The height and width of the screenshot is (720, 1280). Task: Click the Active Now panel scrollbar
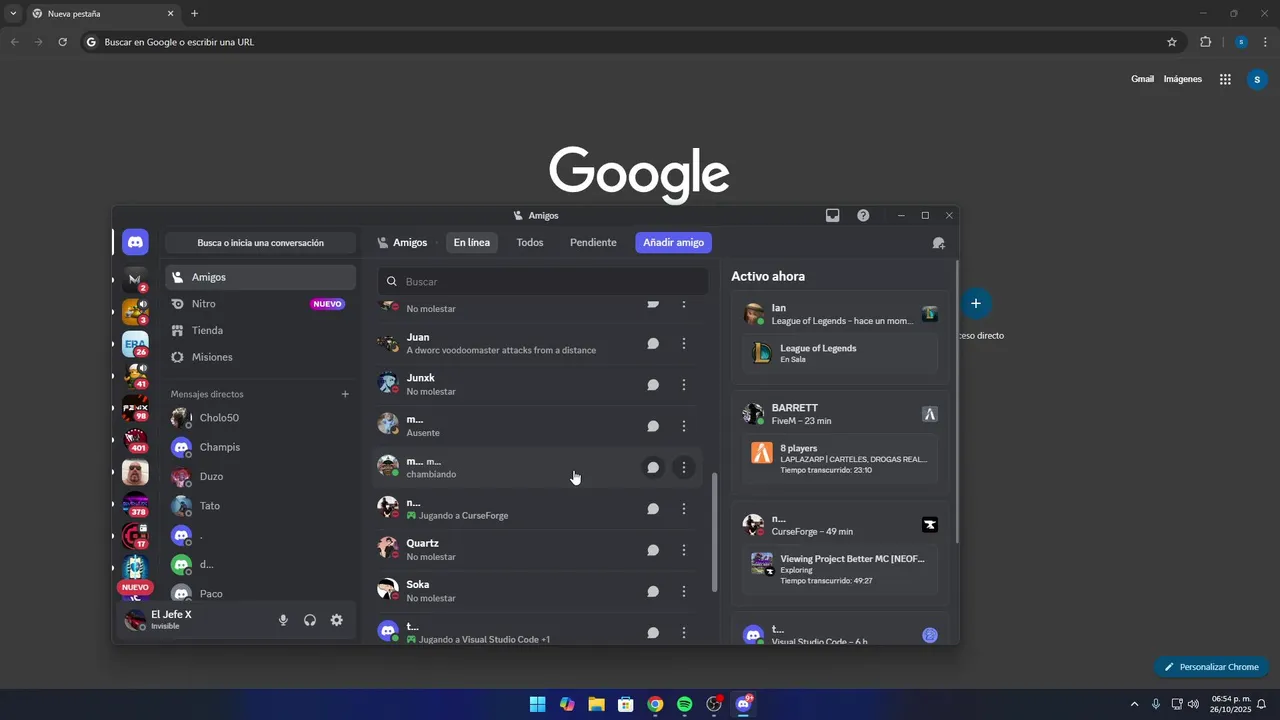click(x=956, y=402)
